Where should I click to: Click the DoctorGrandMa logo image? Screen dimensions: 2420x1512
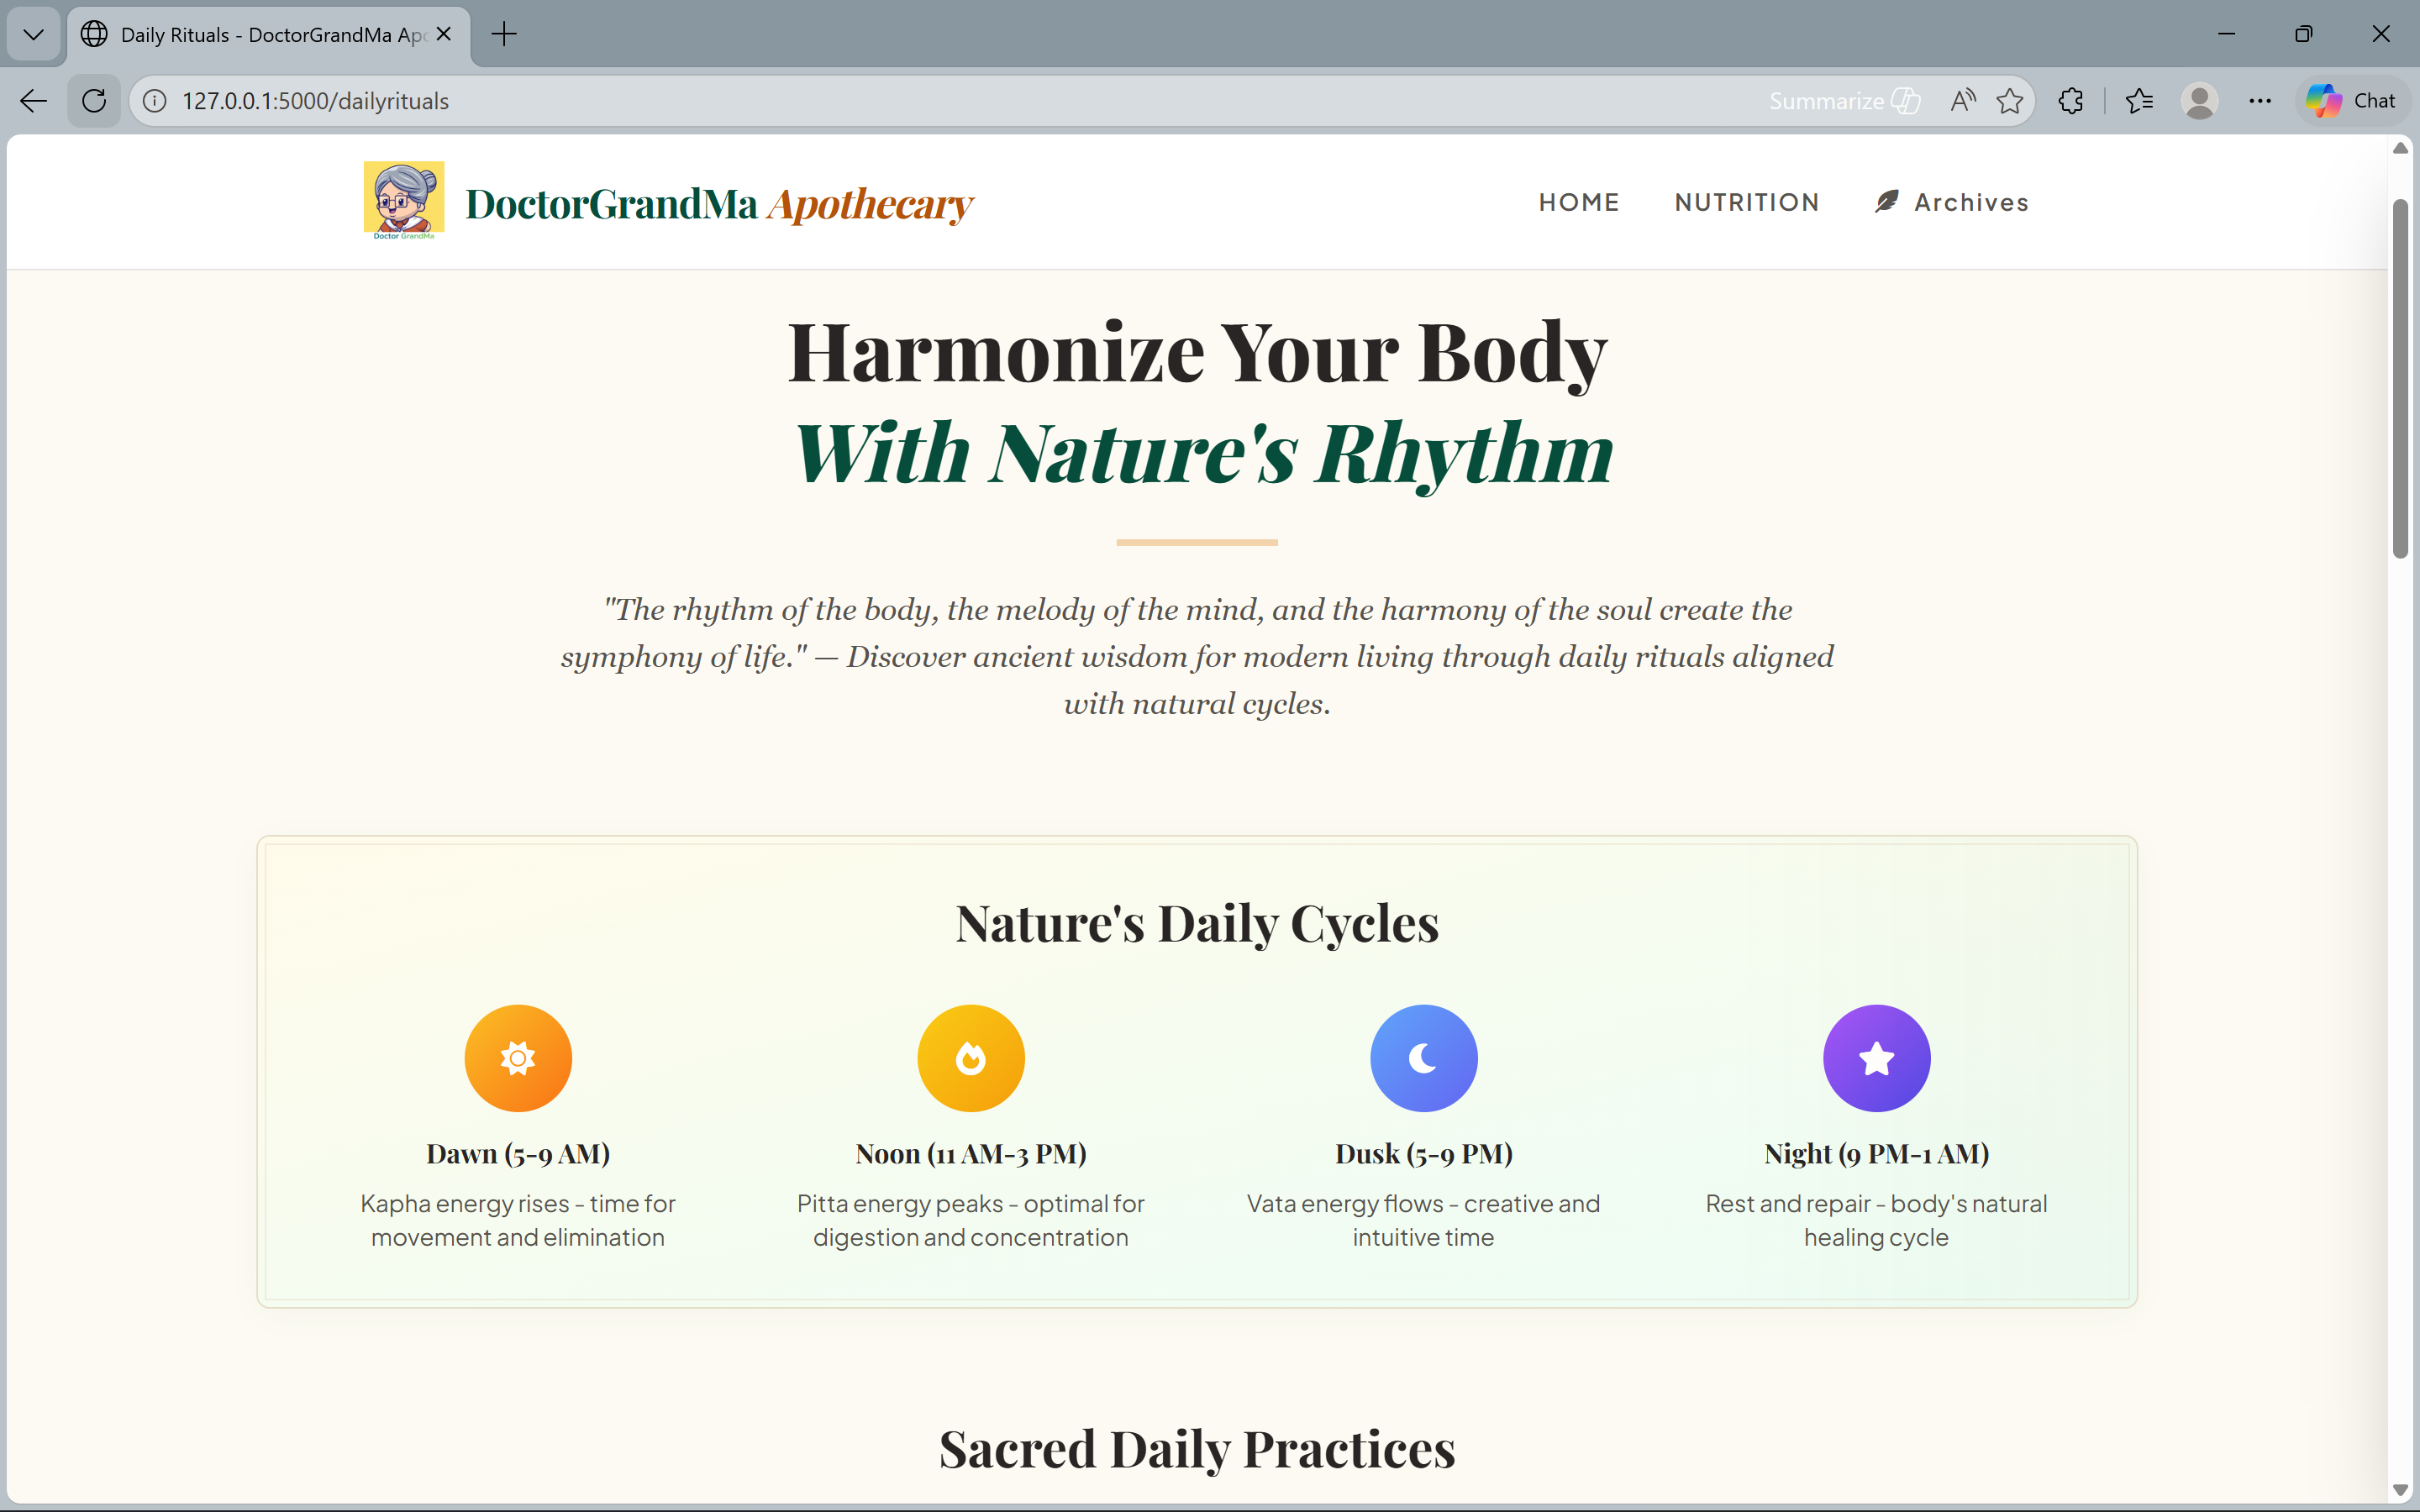click(x=403, y=201)
